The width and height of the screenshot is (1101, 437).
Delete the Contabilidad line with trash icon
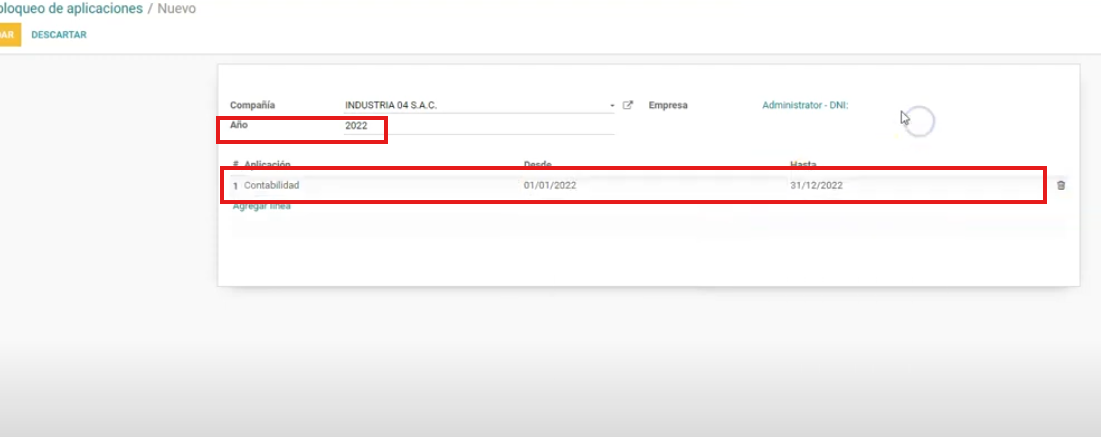[x=1061, y=185]
